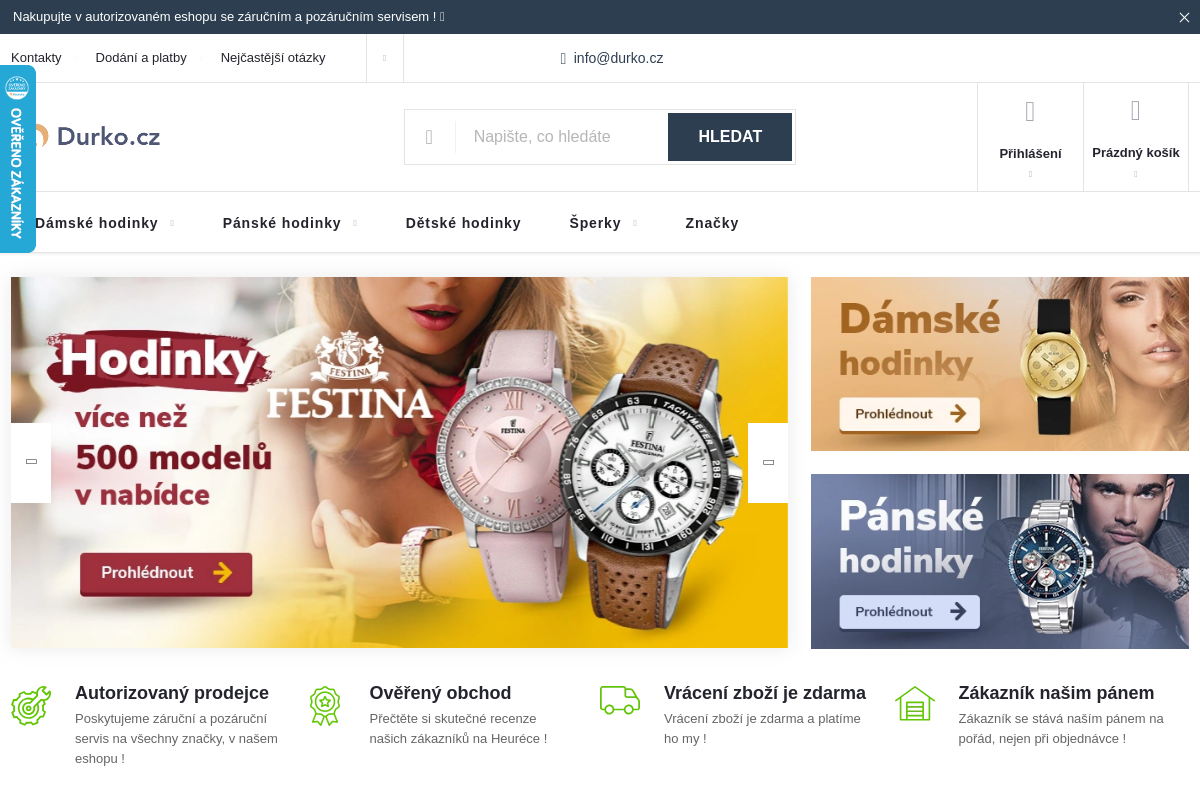Go to next slide in Festina carousel
Image resolution: width=1200 pixels, height=800 pixels.
(x=768, y=463)
